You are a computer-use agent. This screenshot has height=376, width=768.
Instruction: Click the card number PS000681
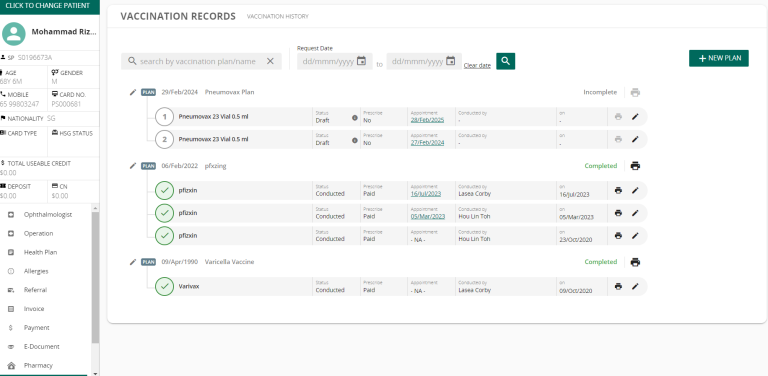coord(66,104)
